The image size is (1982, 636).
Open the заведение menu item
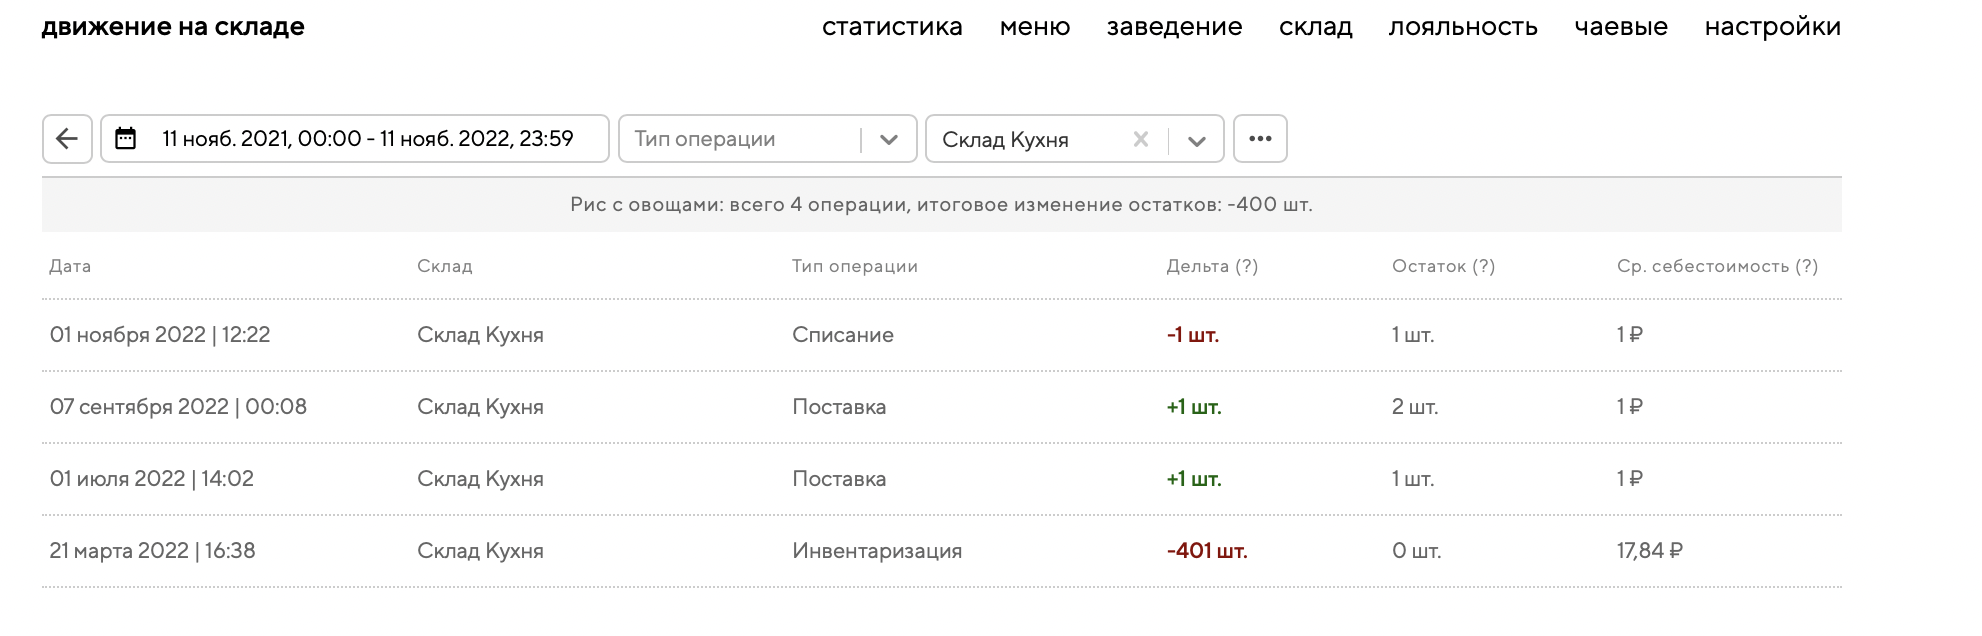point(1174,27)
